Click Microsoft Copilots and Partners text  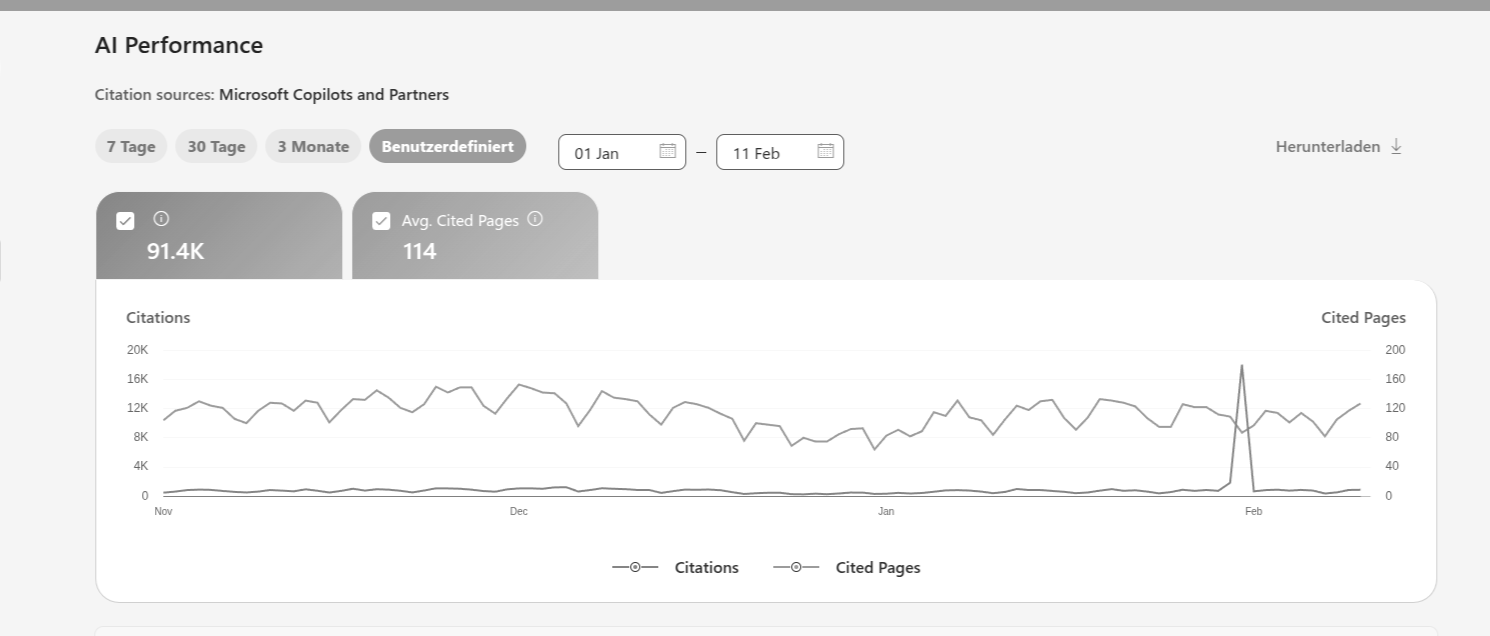coord(334,95)
